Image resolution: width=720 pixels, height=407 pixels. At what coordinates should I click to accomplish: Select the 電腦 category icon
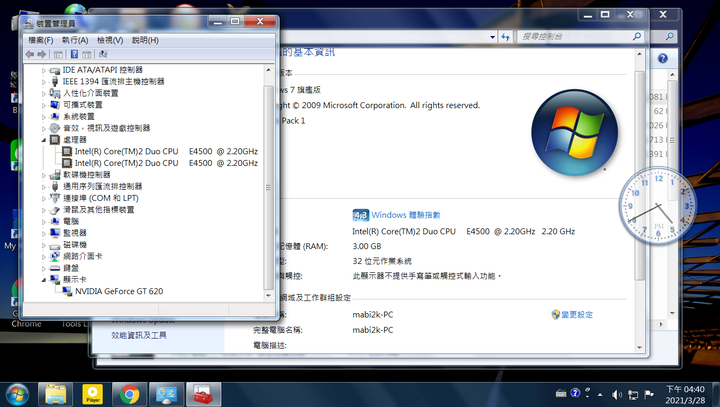coord(55,221)
